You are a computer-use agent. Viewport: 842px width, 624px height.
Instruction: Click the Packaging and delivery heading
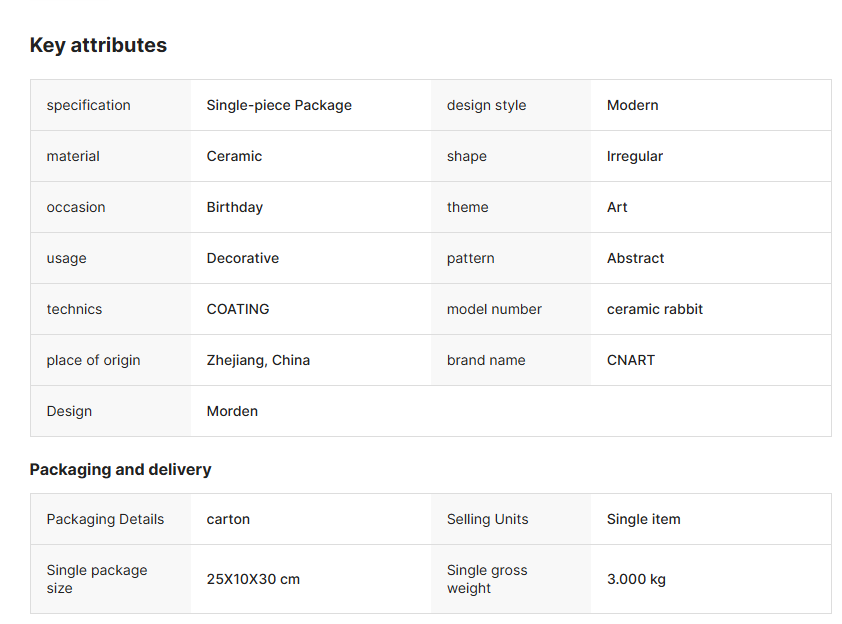(120, 469)
